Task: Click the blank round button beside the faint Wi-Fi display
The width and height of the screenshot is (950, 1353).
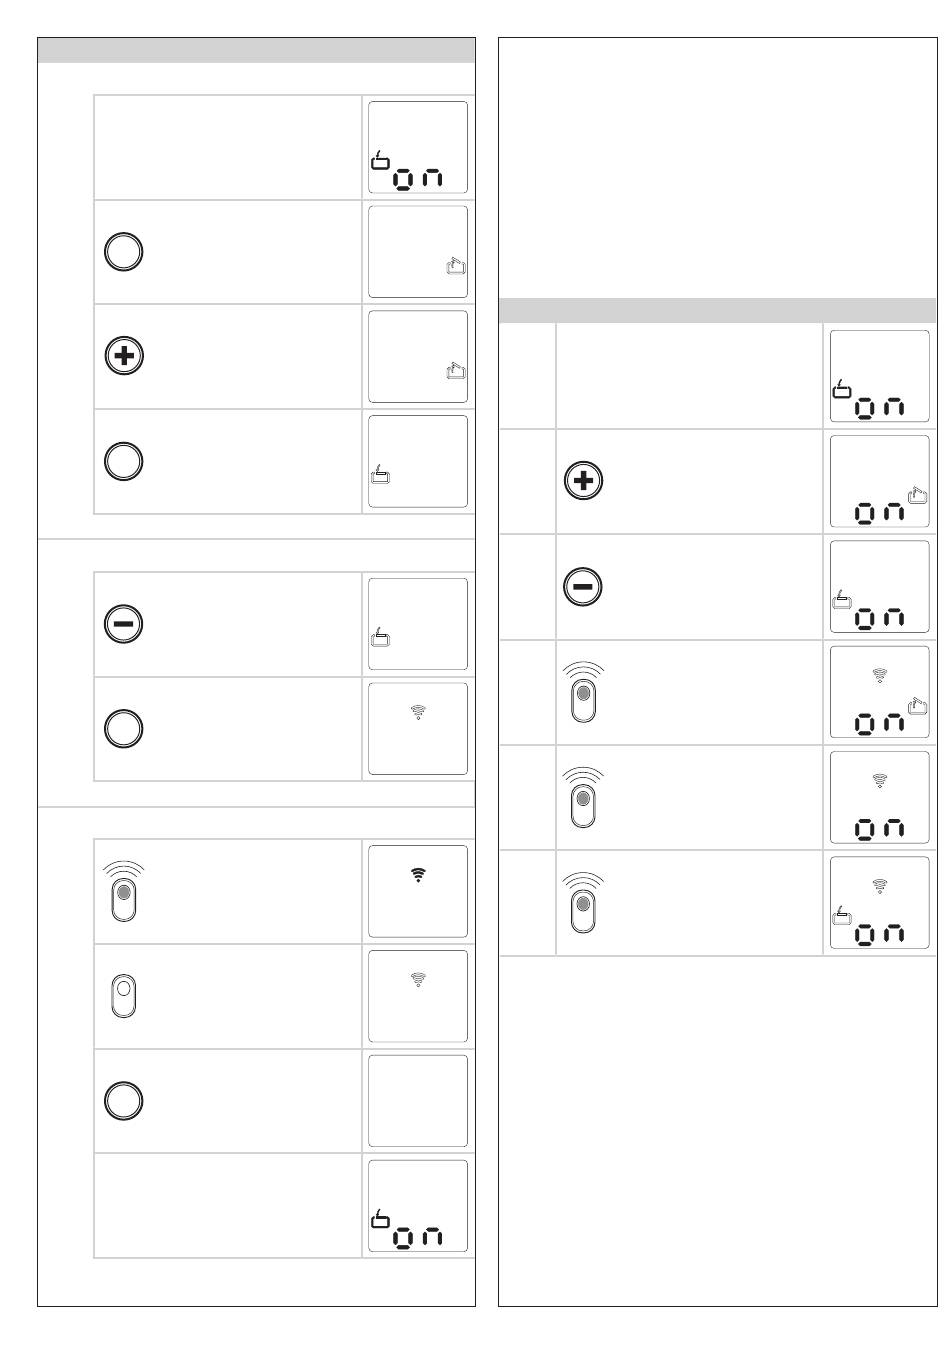Action: point(124,728)
